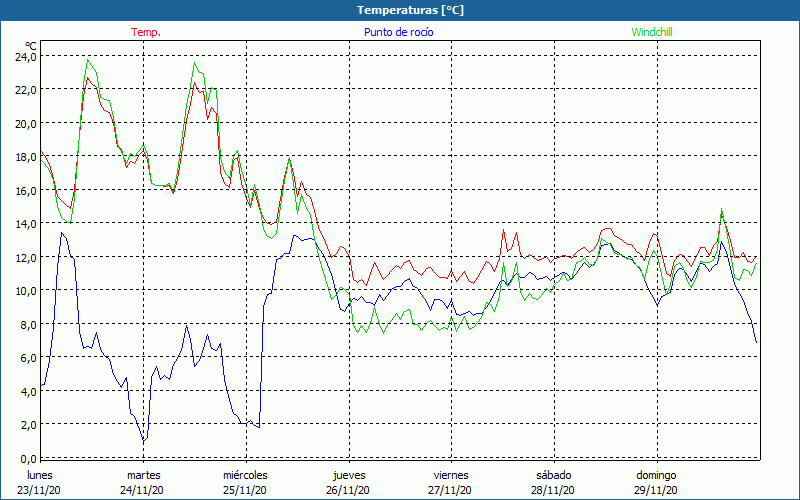
Task: Click the '25/11/20' date label
Action: (244, 490)
